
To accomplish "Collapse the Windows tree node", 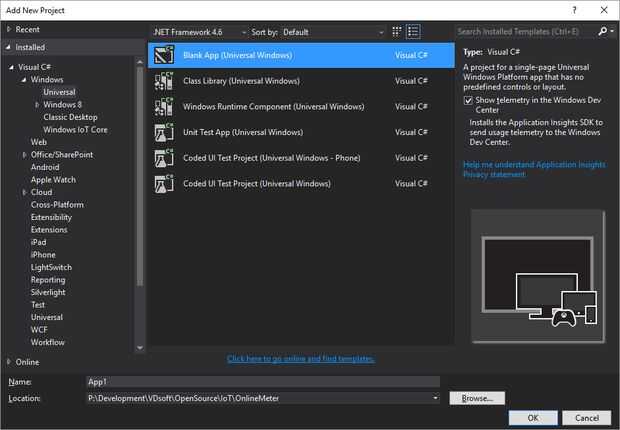I will pos(24,80).
